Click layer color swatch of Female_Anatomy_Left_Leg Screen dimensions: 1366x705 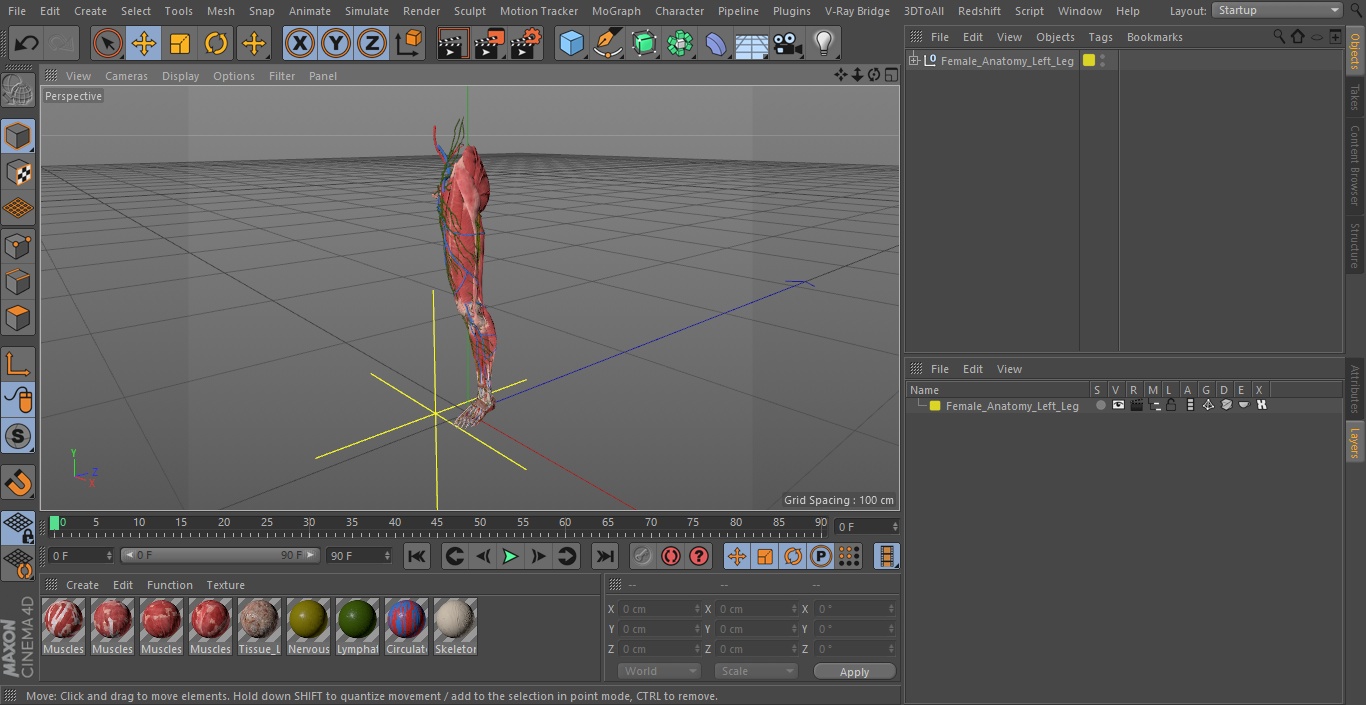pyautogui.click(x=935, y=406)
